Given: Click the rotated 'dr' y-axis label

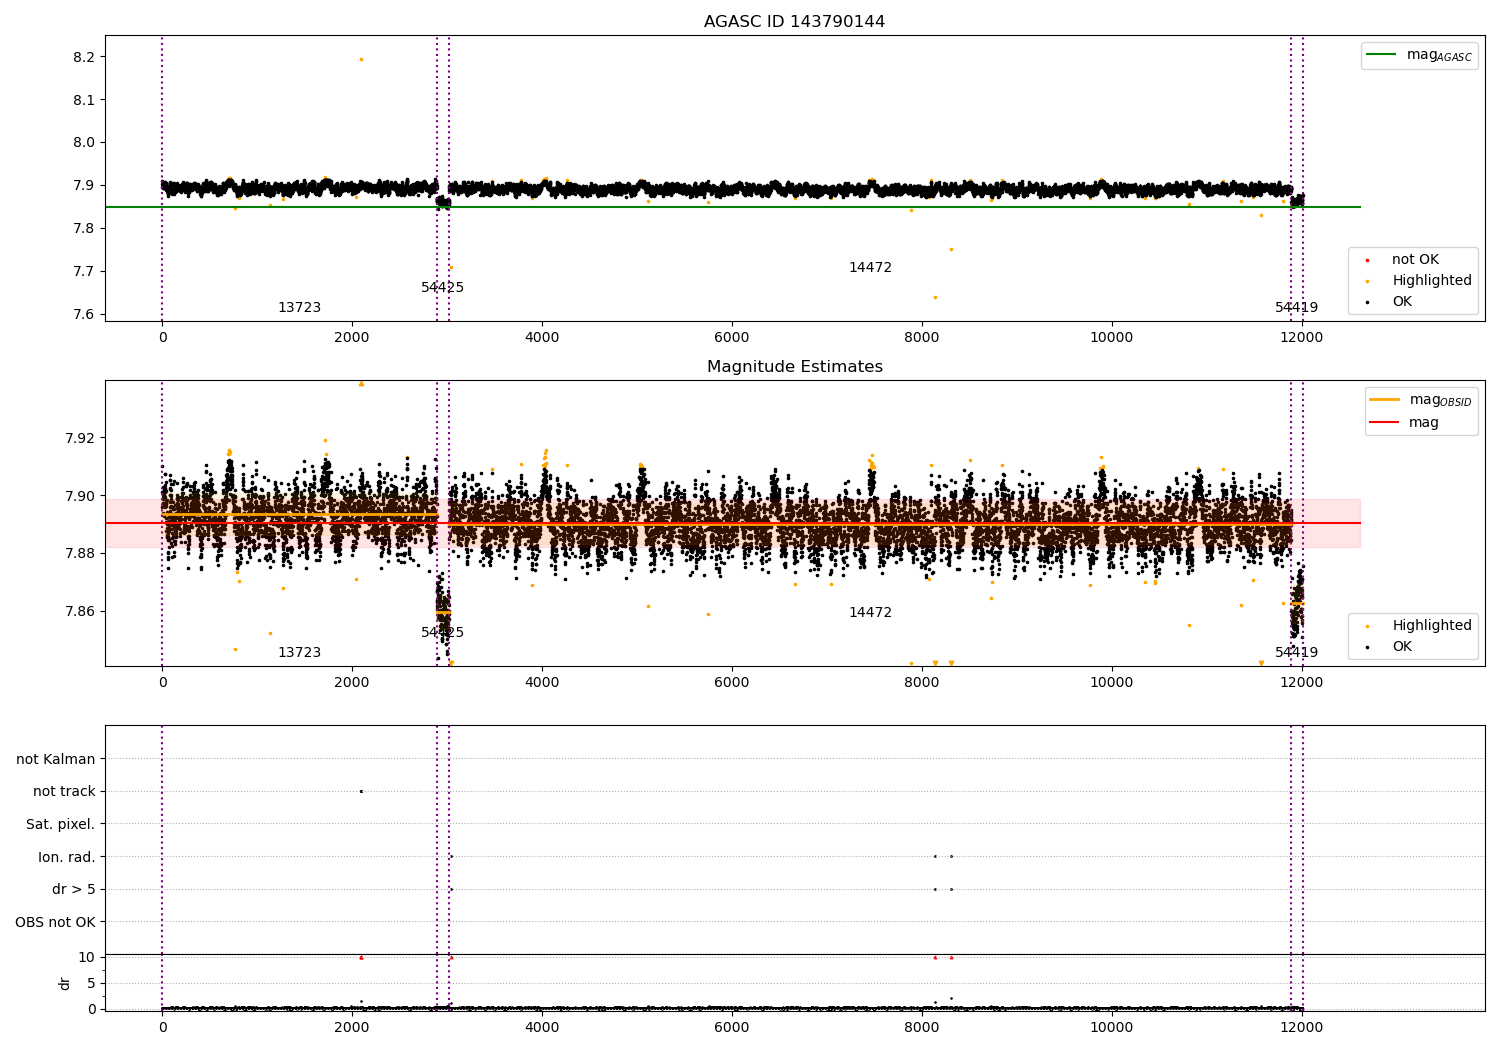Looking at the screenshot, I should [65, 983].
